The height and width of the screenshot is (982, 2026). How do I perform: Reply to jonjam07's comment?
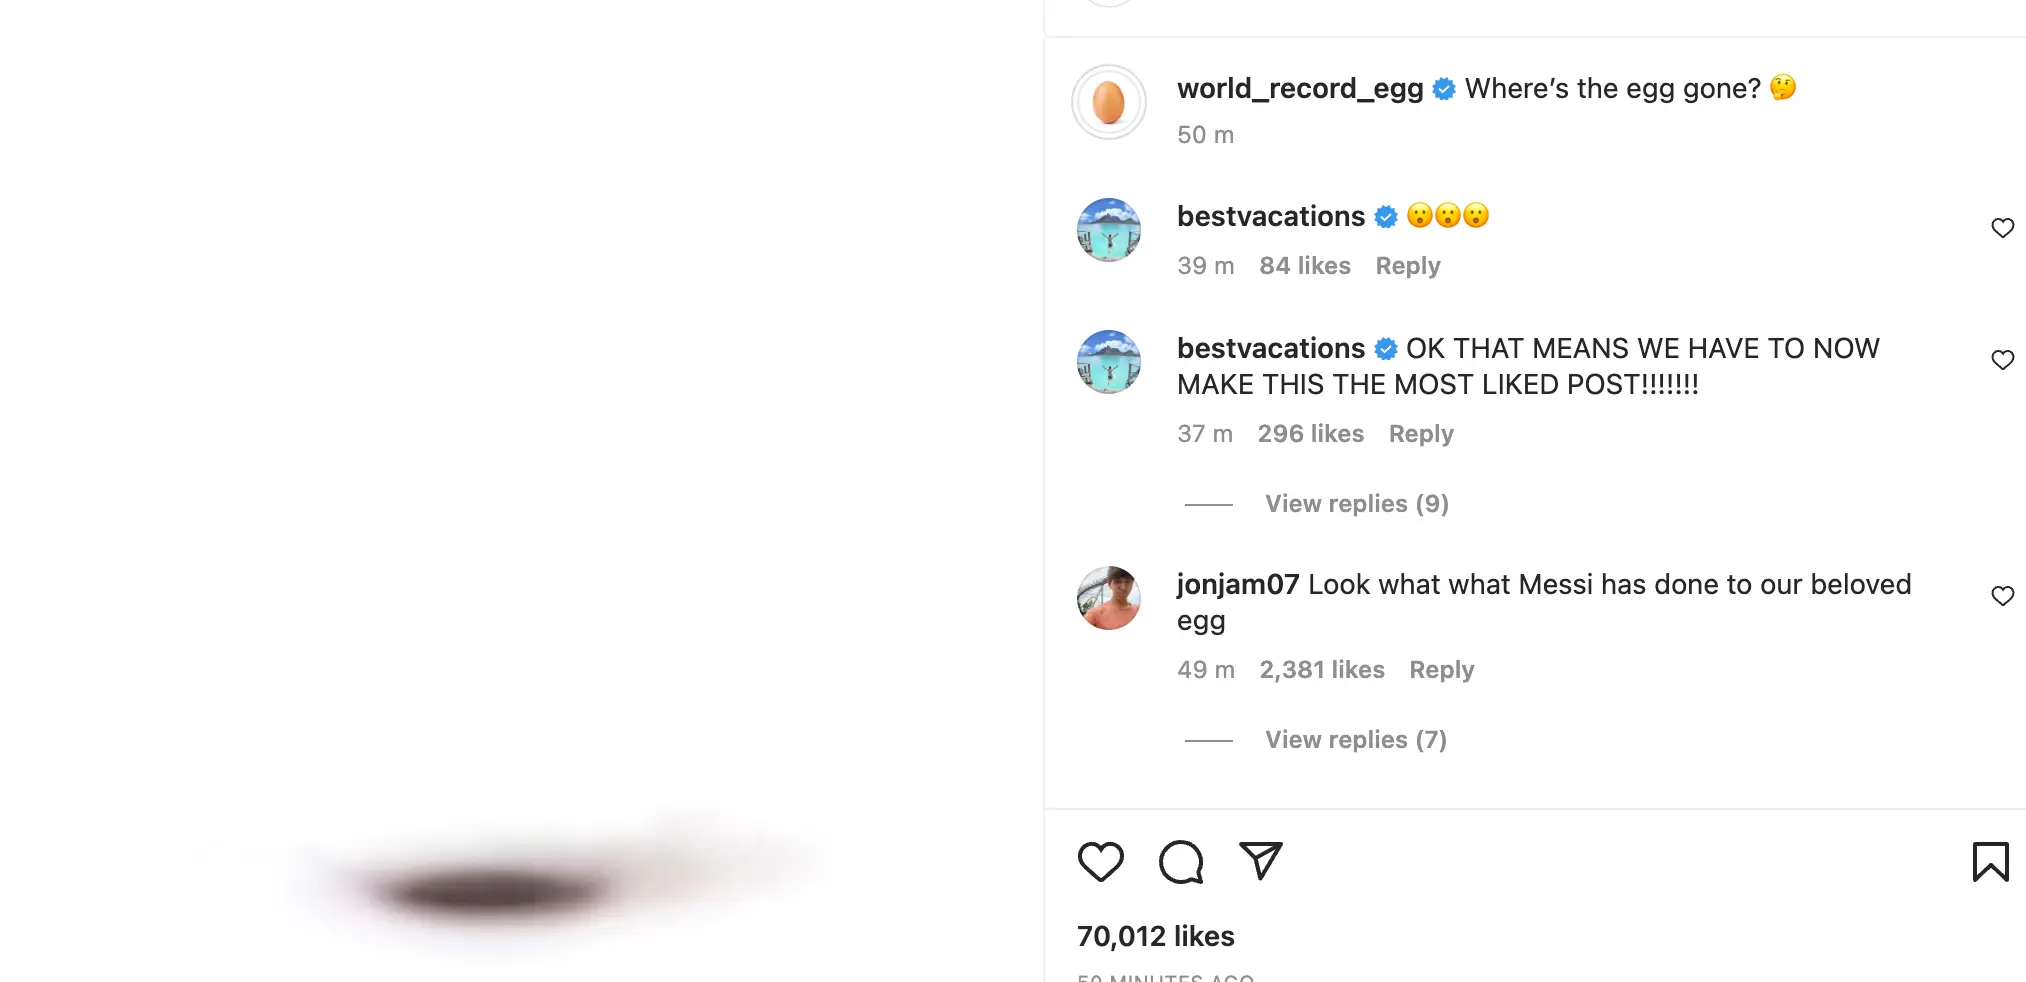tap(1441, 670)
